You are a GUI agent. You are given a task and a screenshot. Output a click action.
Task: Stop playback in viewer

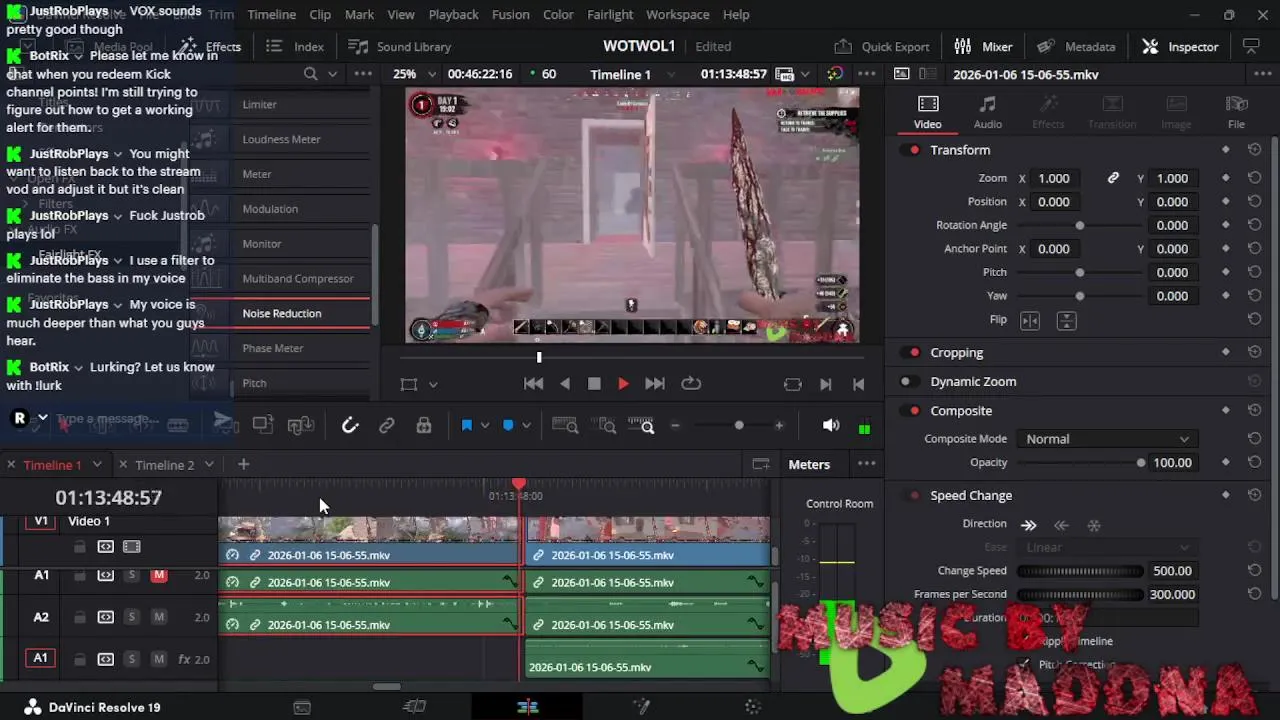594,384
